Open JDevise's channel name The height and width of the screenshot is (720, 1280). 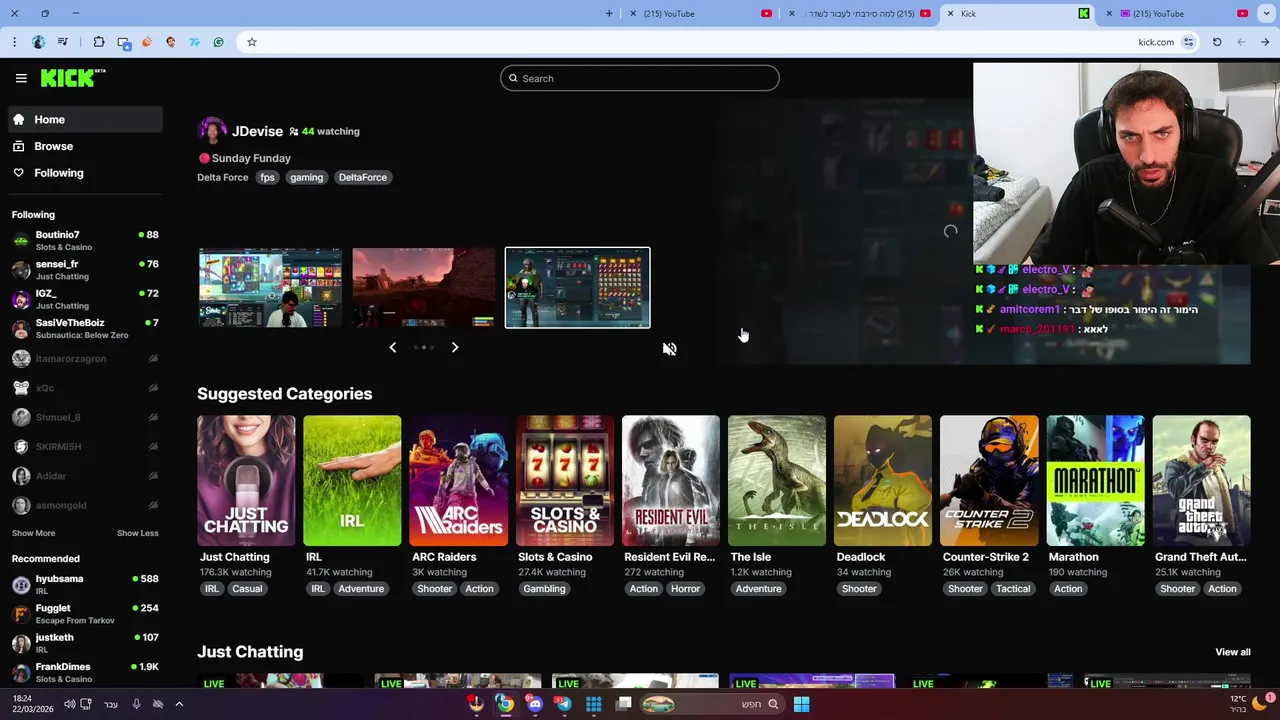257,131
